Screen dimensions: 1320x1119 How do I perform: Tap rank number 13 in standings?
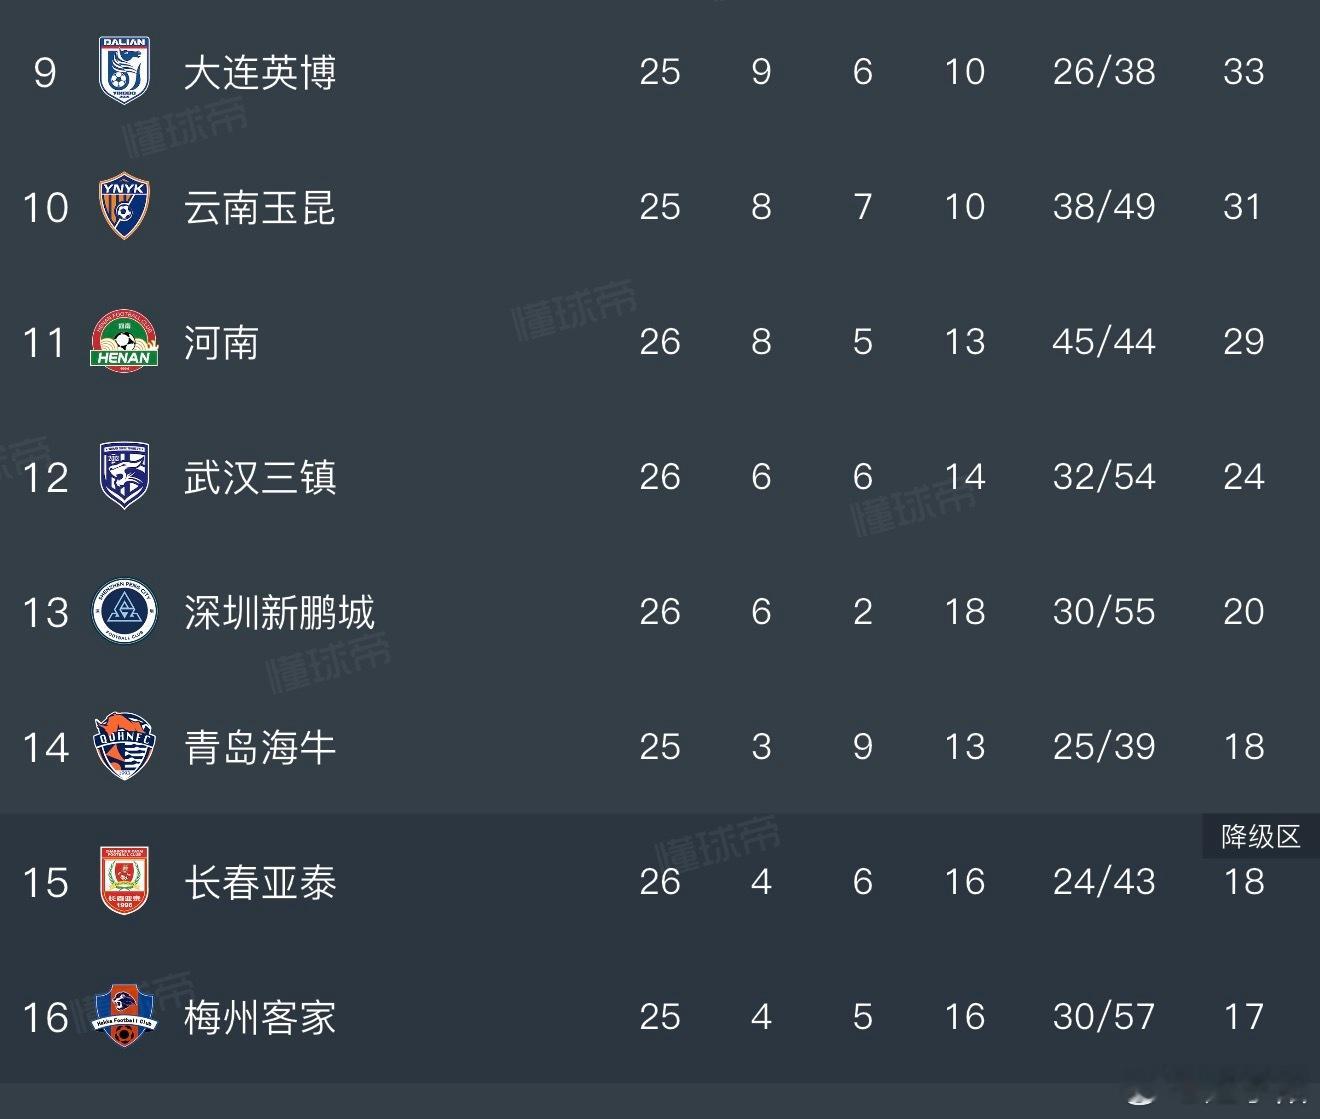pos(46,612)
